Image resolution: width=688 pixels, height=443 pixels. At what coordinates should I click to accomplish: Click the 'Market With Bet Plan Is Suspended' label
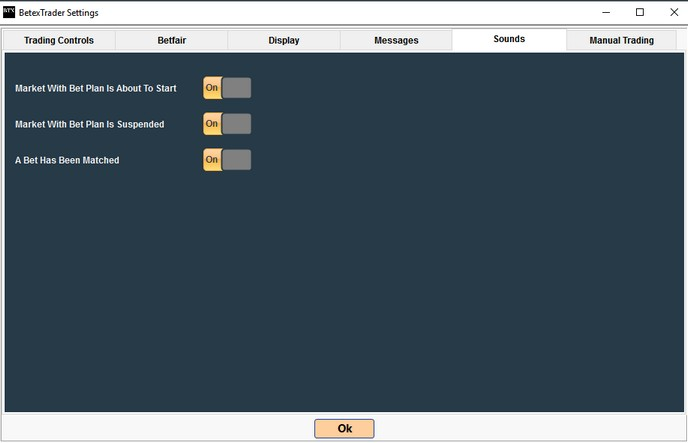pyautogui.click(x=90, y=125)
